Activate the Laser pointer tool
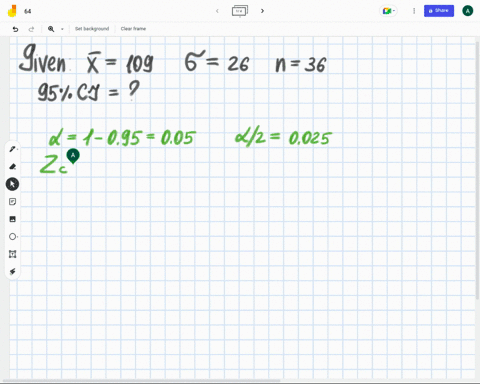 point(13,272)
